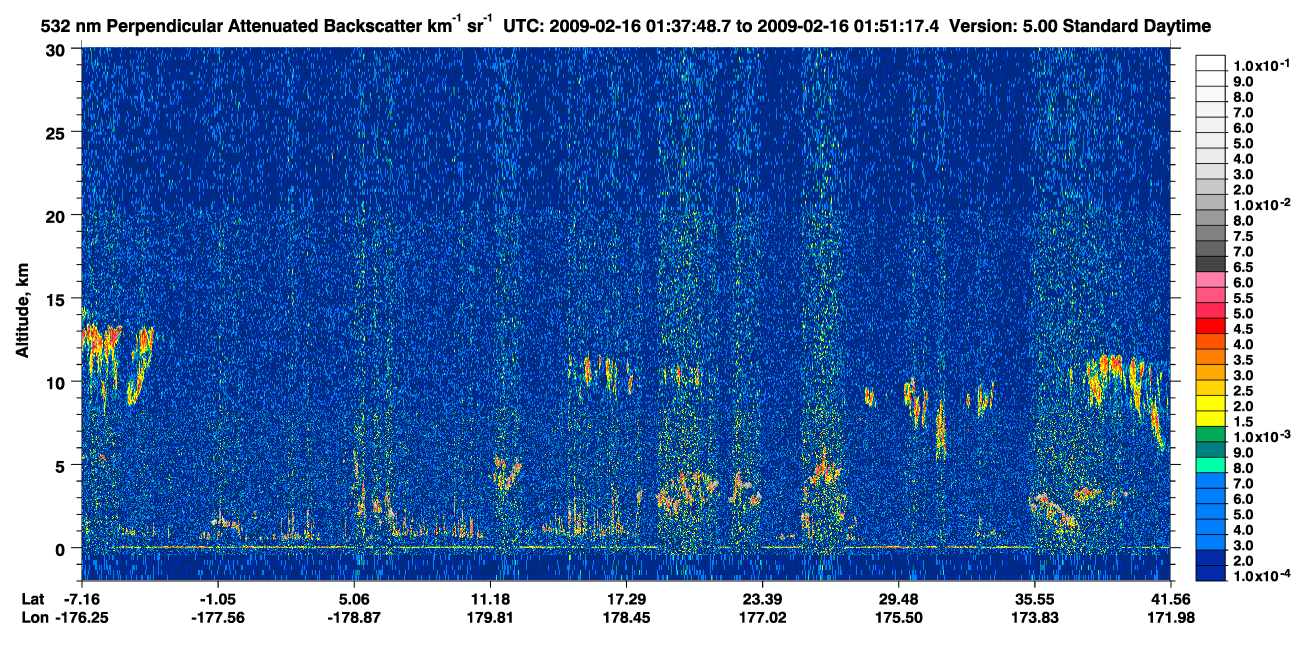Screen dimensions: 1300x667
Task: Click the pure red swatch in color bar
Action: point(1210,325)
